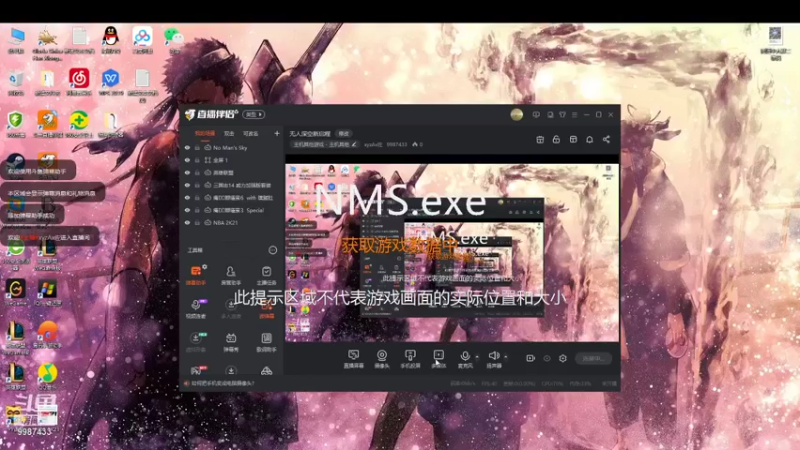Select the Live Screen monitor source icon
The image size is (800, 450).
[x=353, y=356]
